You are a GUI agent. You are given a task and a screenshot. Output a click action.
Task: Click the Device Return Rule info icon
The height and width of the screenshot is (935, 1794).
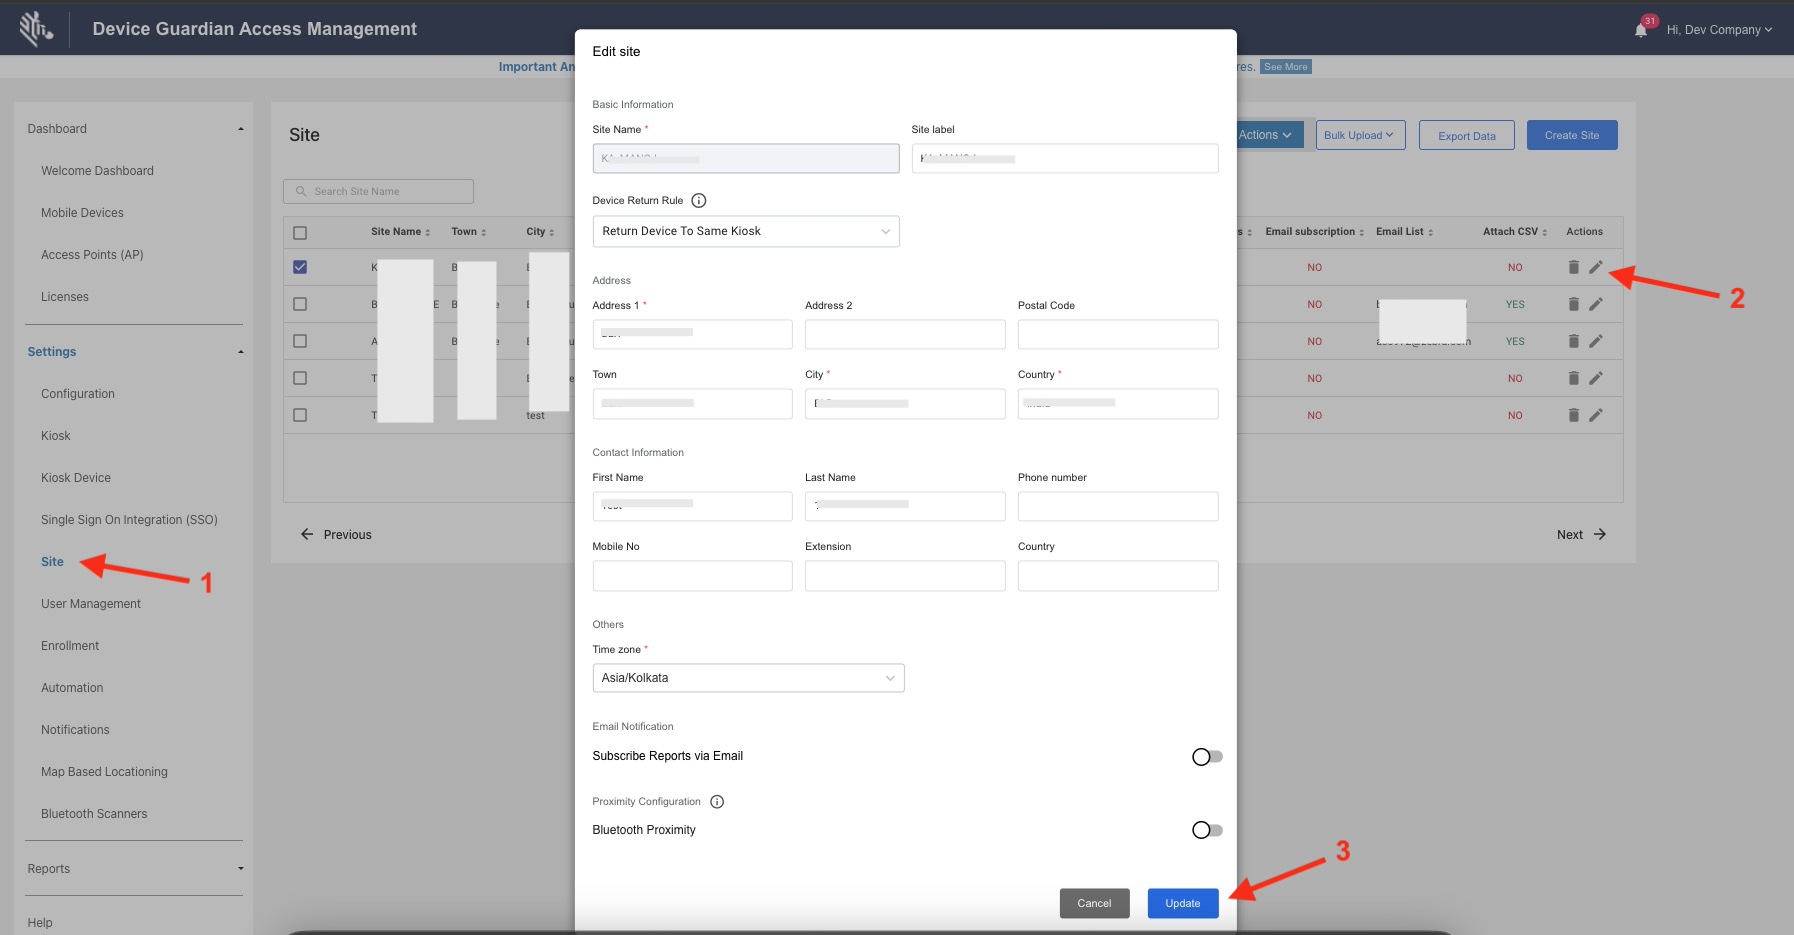(x=699, y=201)
